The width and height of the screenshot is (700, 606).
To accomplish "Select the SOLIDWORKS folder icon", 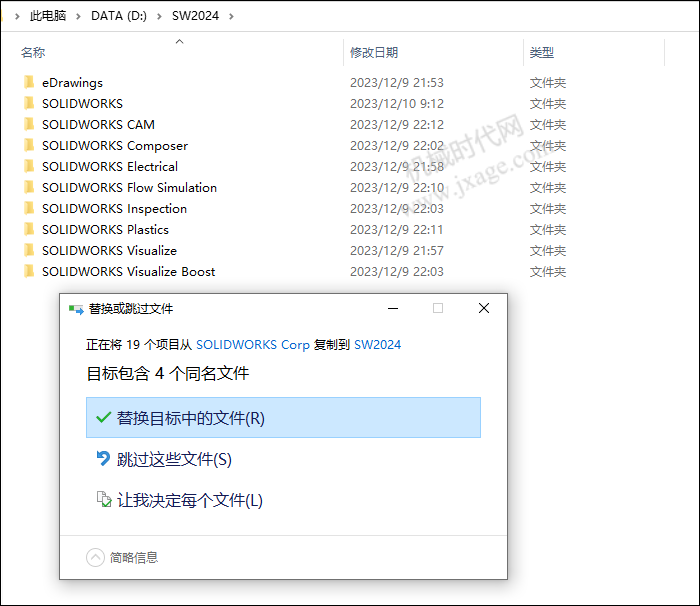I will pyautogui.click(x=29, y=103).
